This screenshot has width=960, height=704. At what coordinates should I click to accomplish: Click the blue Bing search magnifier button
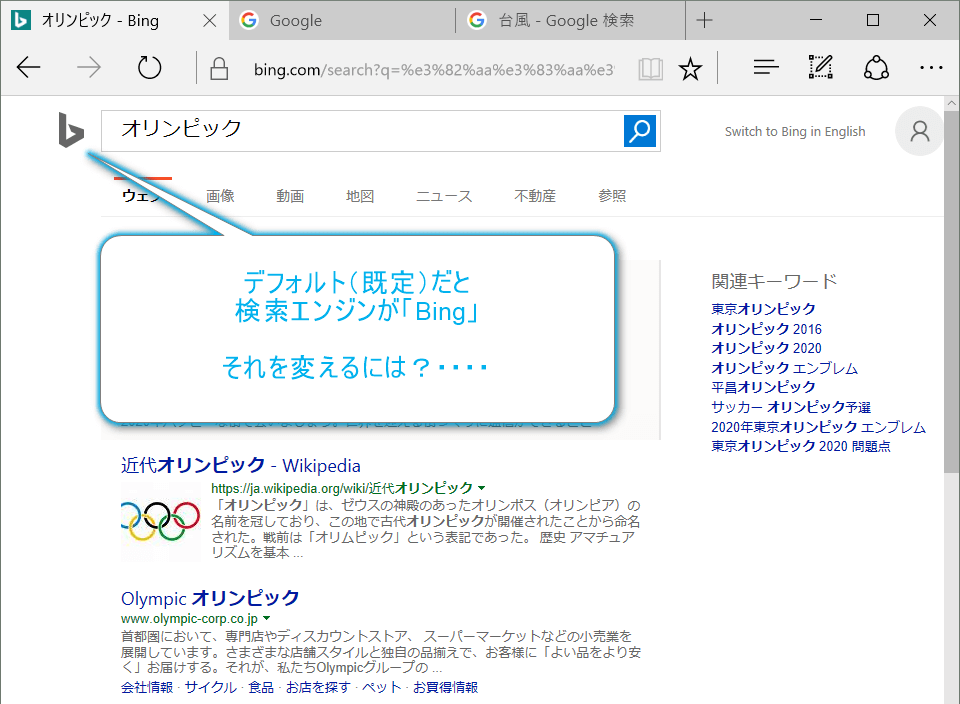click(640, 131)
